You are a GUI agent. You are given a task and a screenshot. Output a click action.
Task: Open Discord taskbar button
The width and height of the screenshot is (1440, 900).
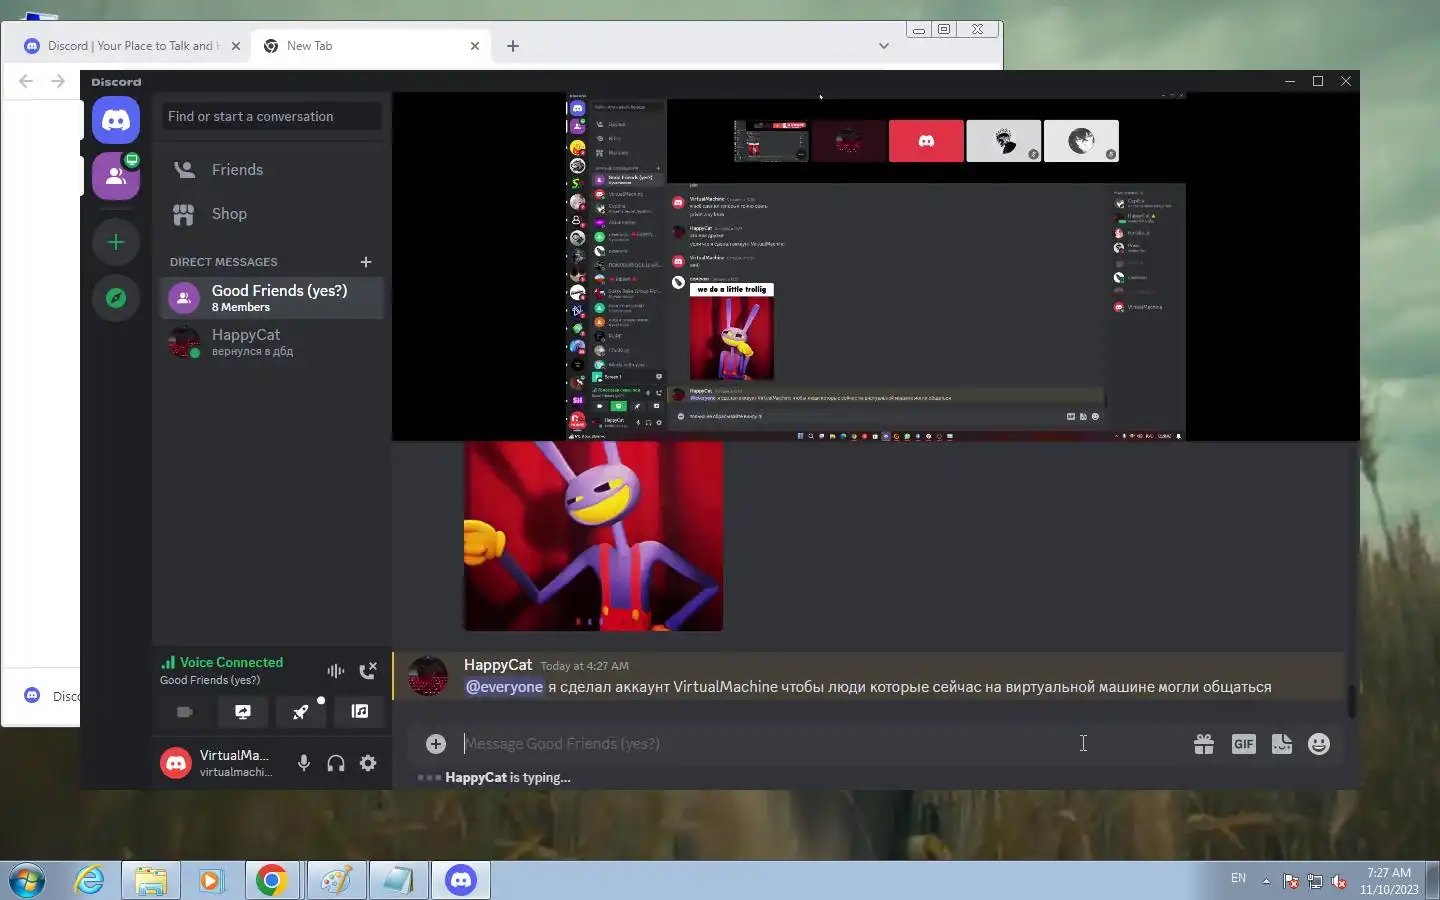461,881
